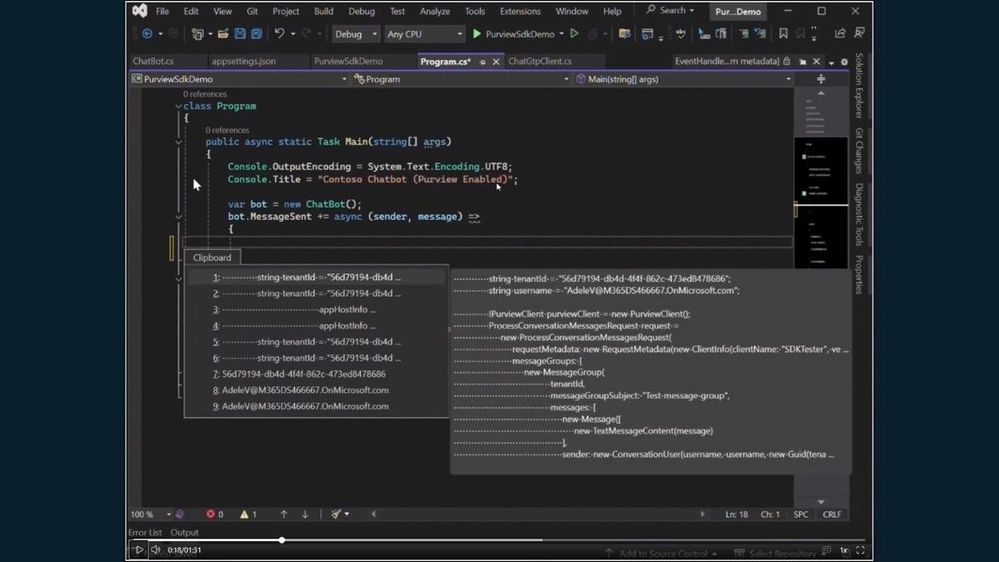Screen dimensions: 999x562
Task: Click Start Without Debugging outline play icon
Action: point(575,34)
